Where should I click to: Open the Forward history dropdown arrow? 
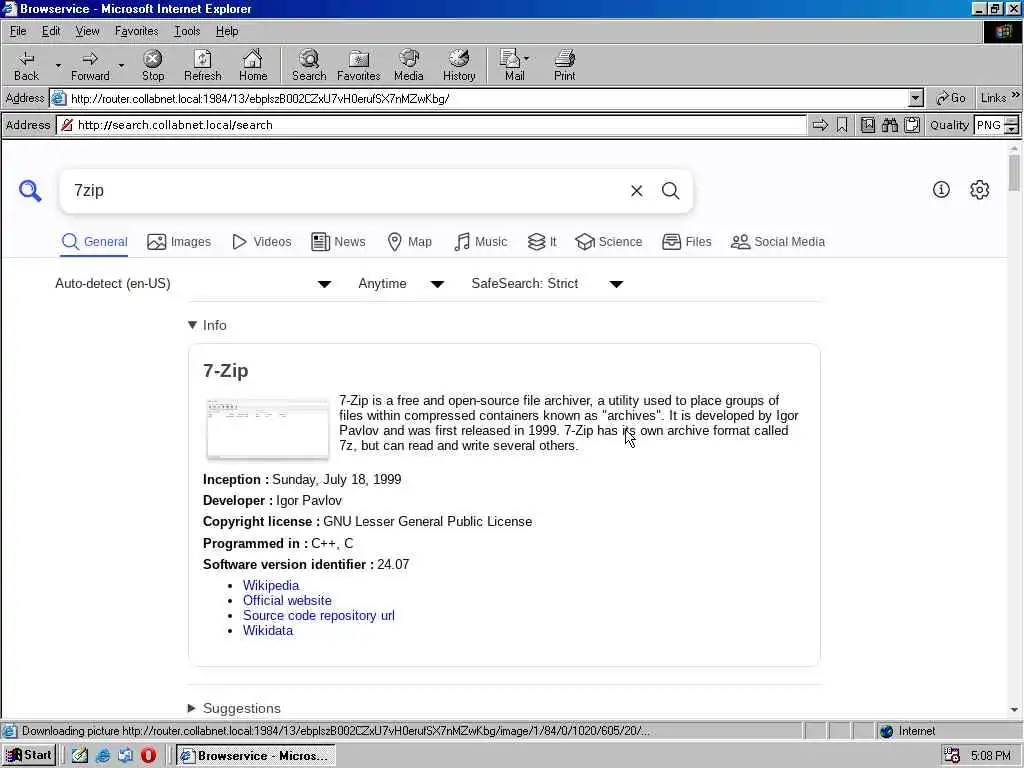121,65
